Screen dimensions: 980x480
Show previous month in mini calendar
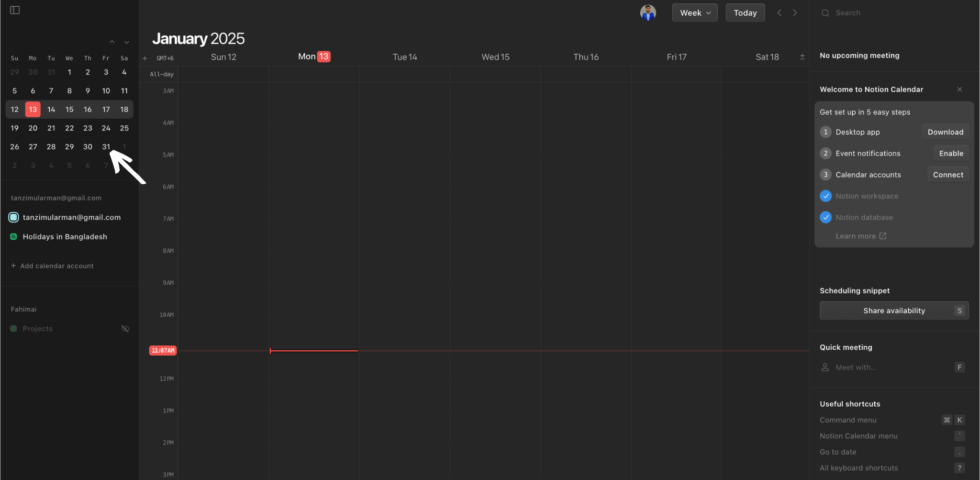pyautogui.click(x=112, y=42)
